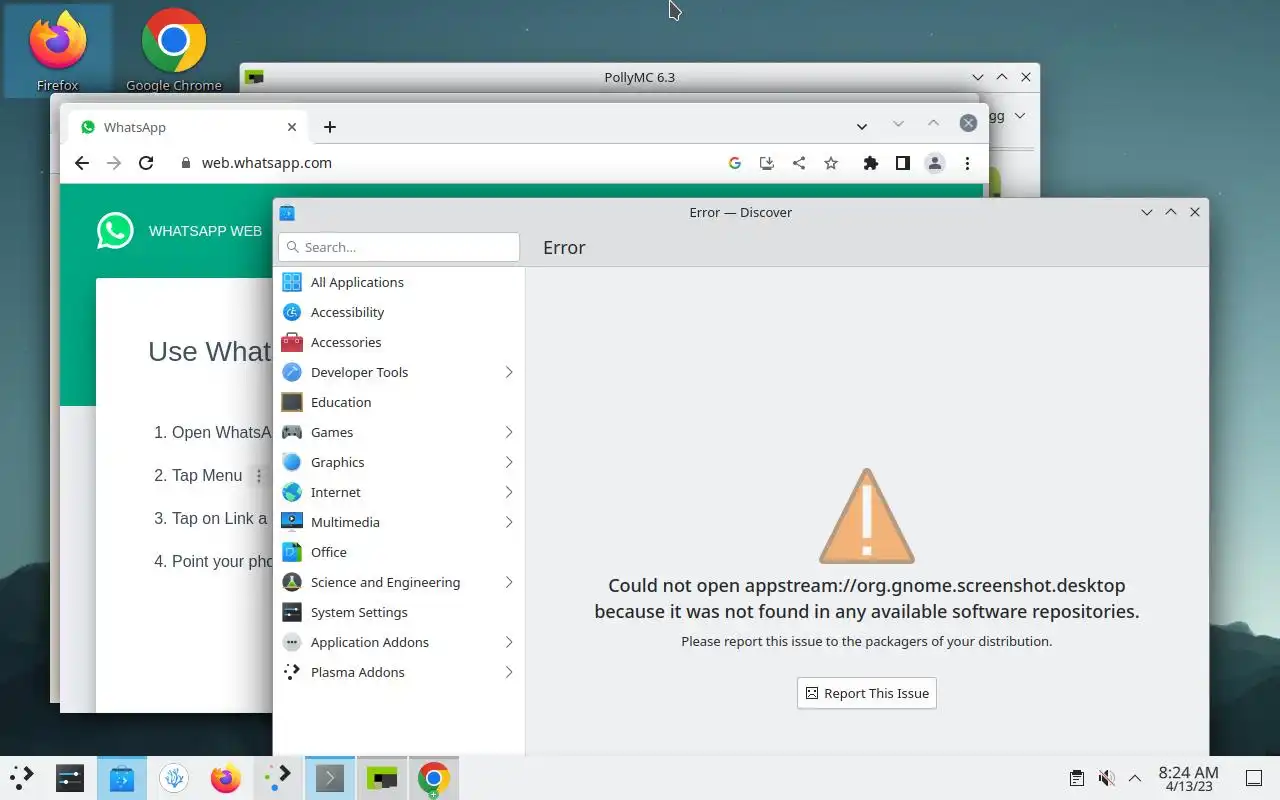
Task: Select the Education chalkboard icon
Action: (x=292, y=402)
